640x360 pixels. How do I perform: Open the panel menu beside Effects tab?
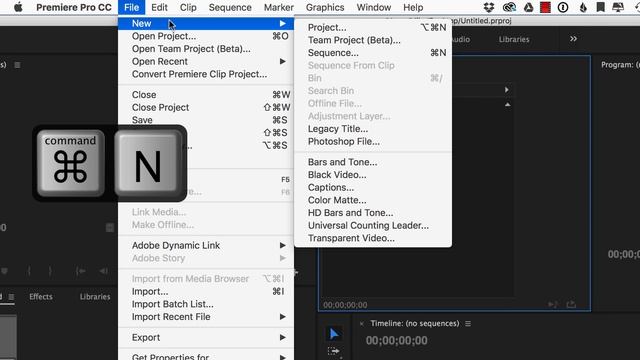point(11,297)
